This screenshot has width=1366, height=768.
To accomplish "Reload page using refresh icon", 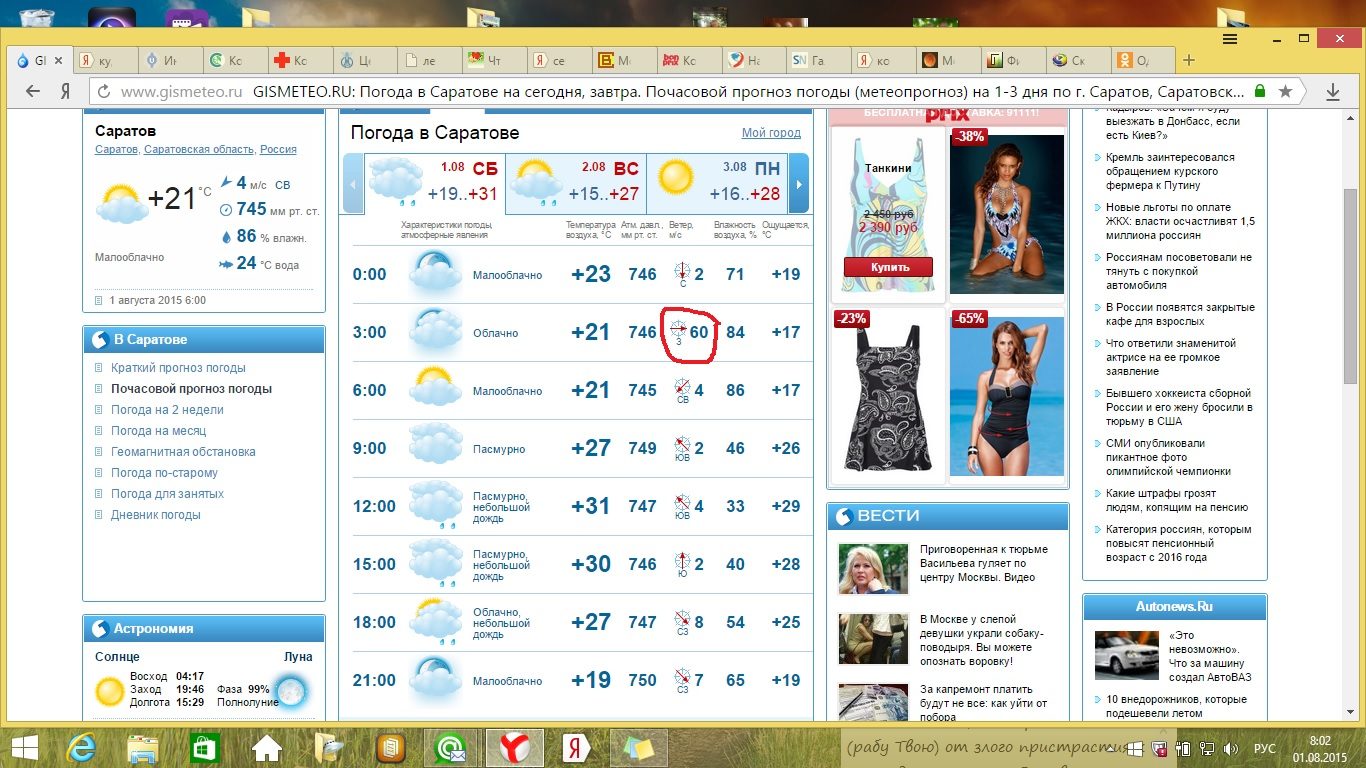I will tap(104, 91).
